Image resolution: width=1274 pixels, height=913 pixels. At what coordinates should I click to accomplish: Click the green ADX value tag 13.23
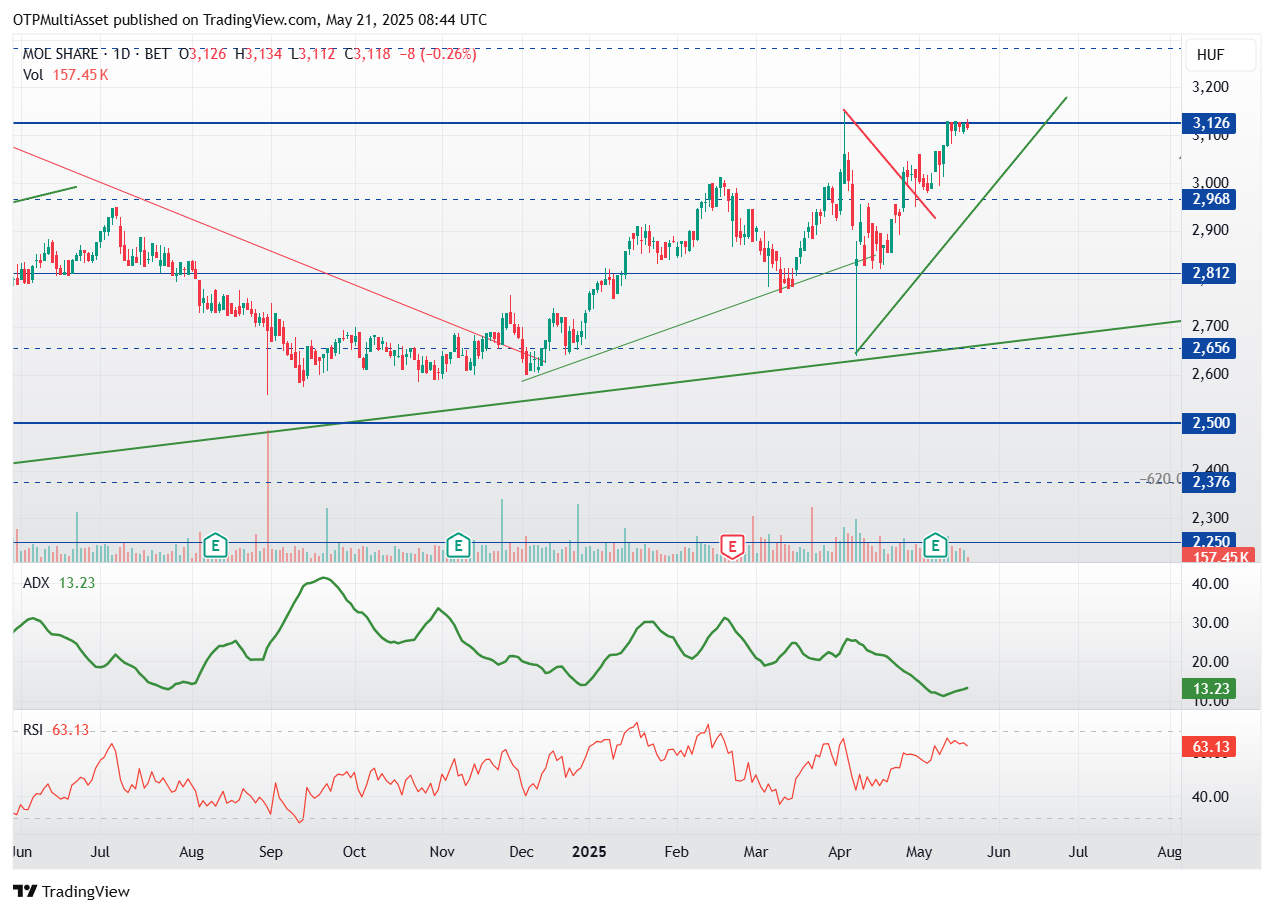tap(1208, 688)
